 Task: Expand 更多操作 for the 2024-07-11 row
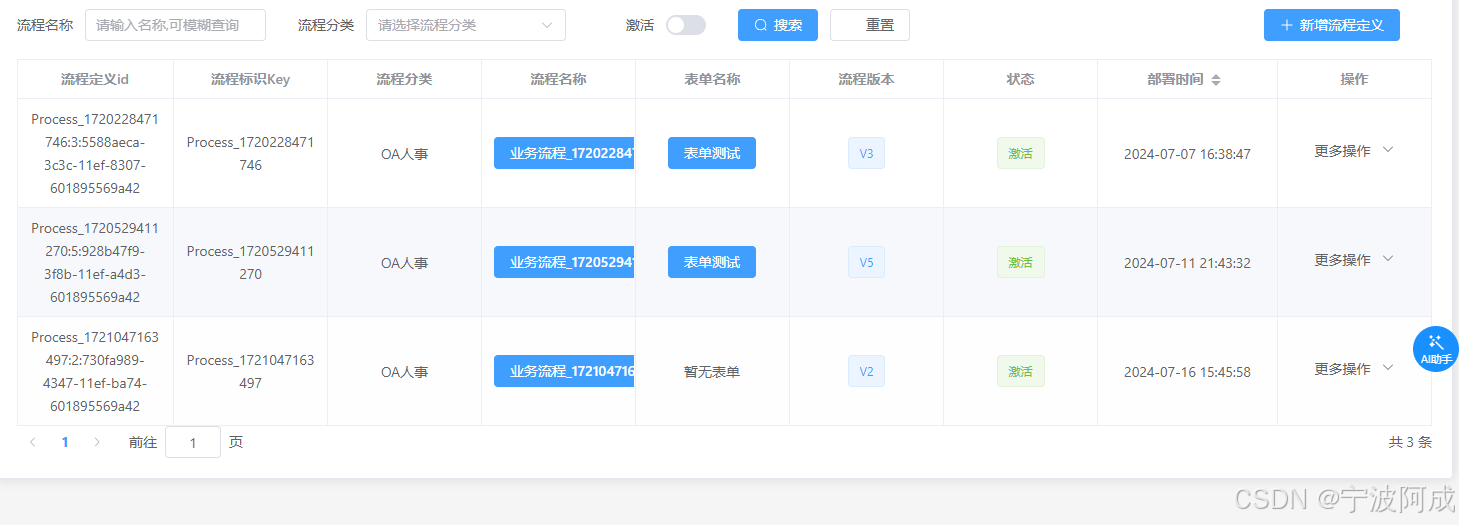(x=1354, y=260)
